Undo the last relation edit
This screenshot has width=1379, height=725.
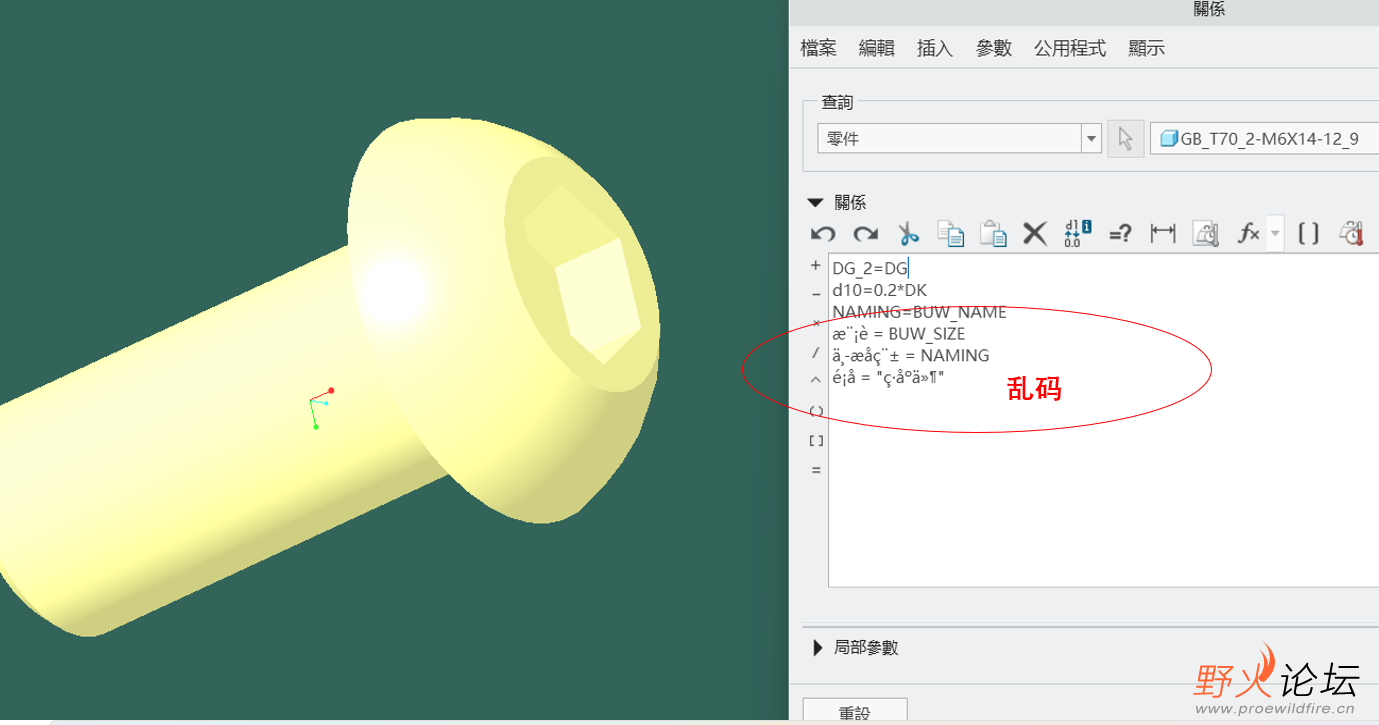pos(823,234)
